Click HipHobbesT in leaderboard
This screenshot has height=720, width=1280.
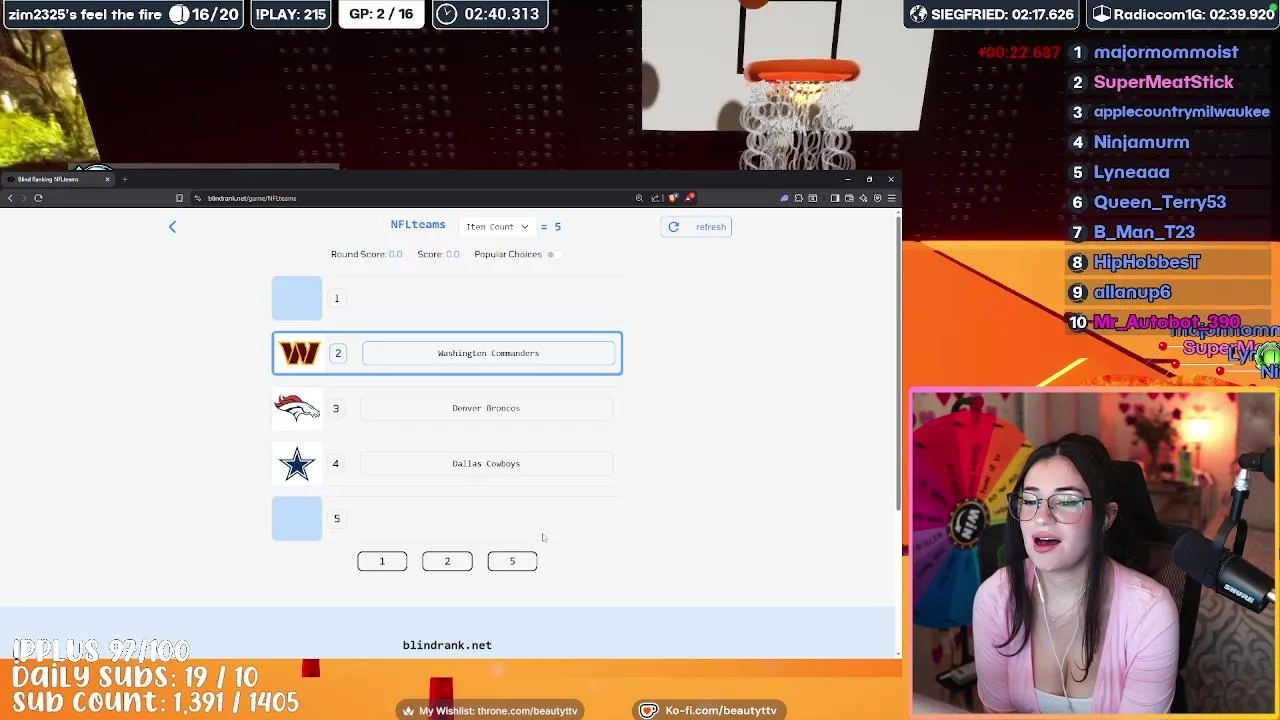1146,262
